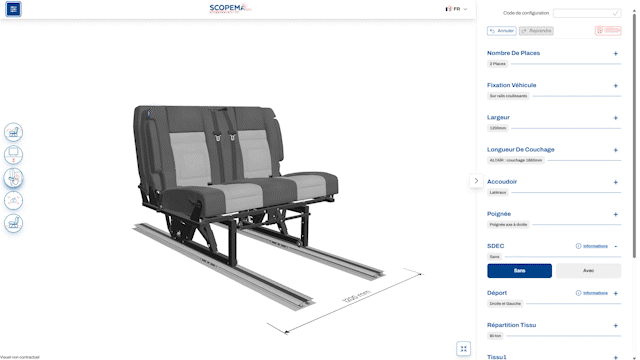The height and width of the screenshot is (360, 640).
Task: Expand the Accoudoir section
Action: pos(616,182)
